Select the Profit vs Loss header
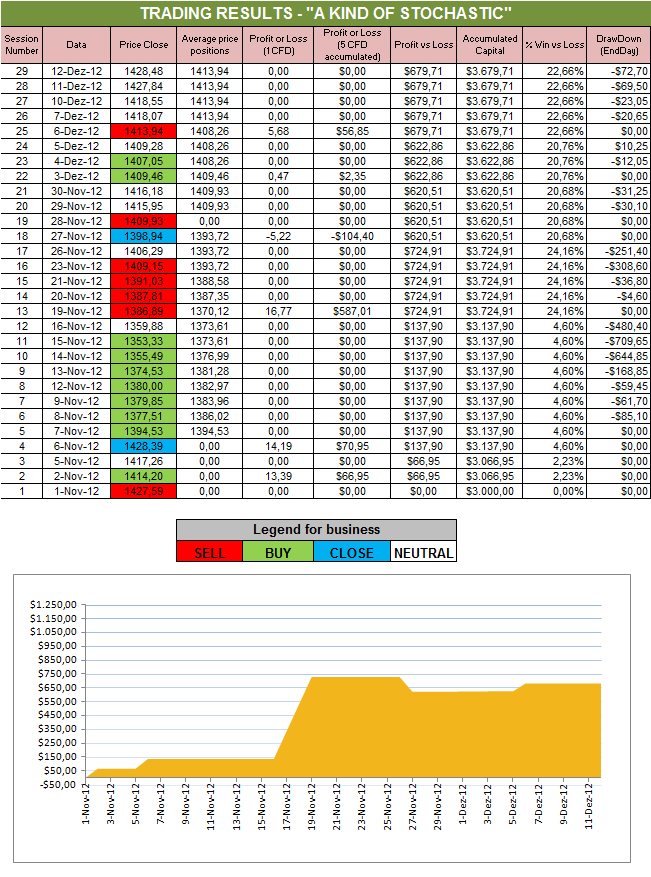 pyautogui.click(x=423, y=45)
